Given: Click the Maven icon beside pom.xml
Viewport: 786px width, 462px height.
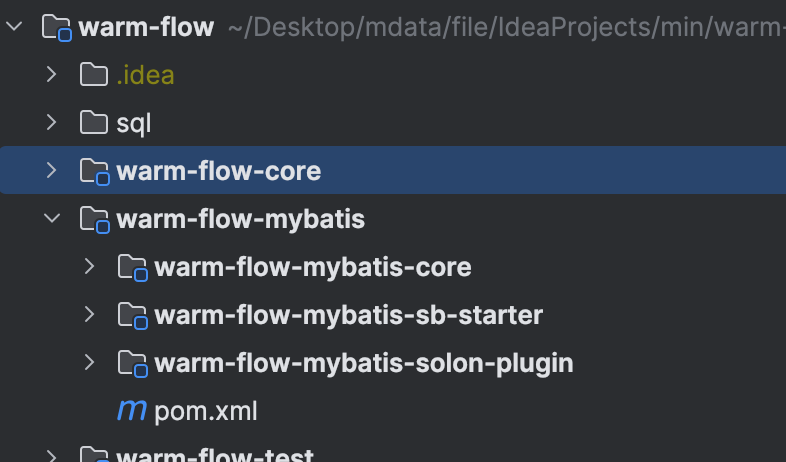Looking at the screenshot, I should (132, 410).
